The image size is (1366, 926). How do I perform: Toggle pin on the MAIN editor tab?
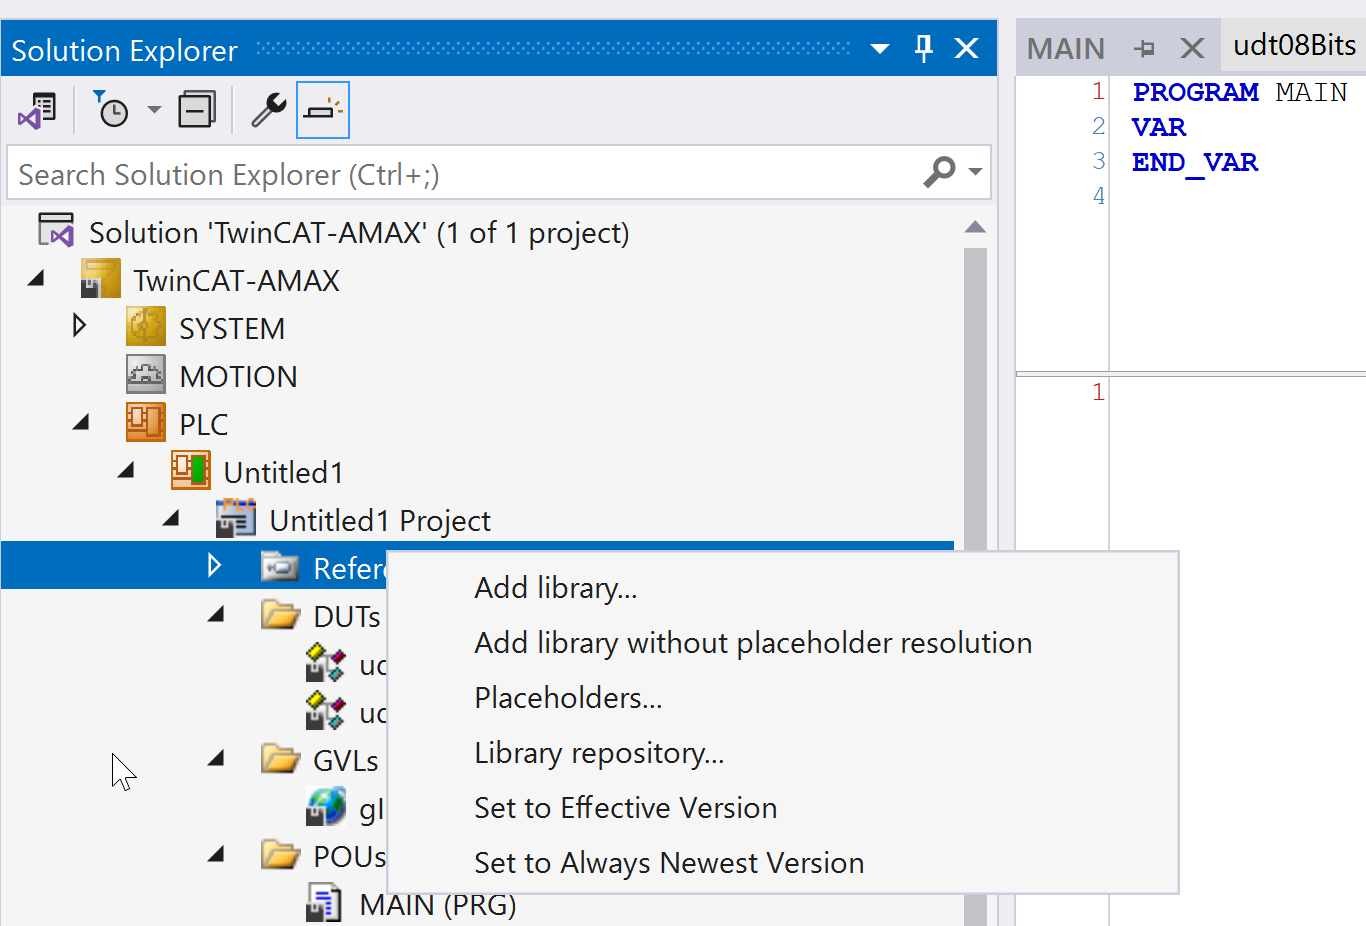(1145, 48)
